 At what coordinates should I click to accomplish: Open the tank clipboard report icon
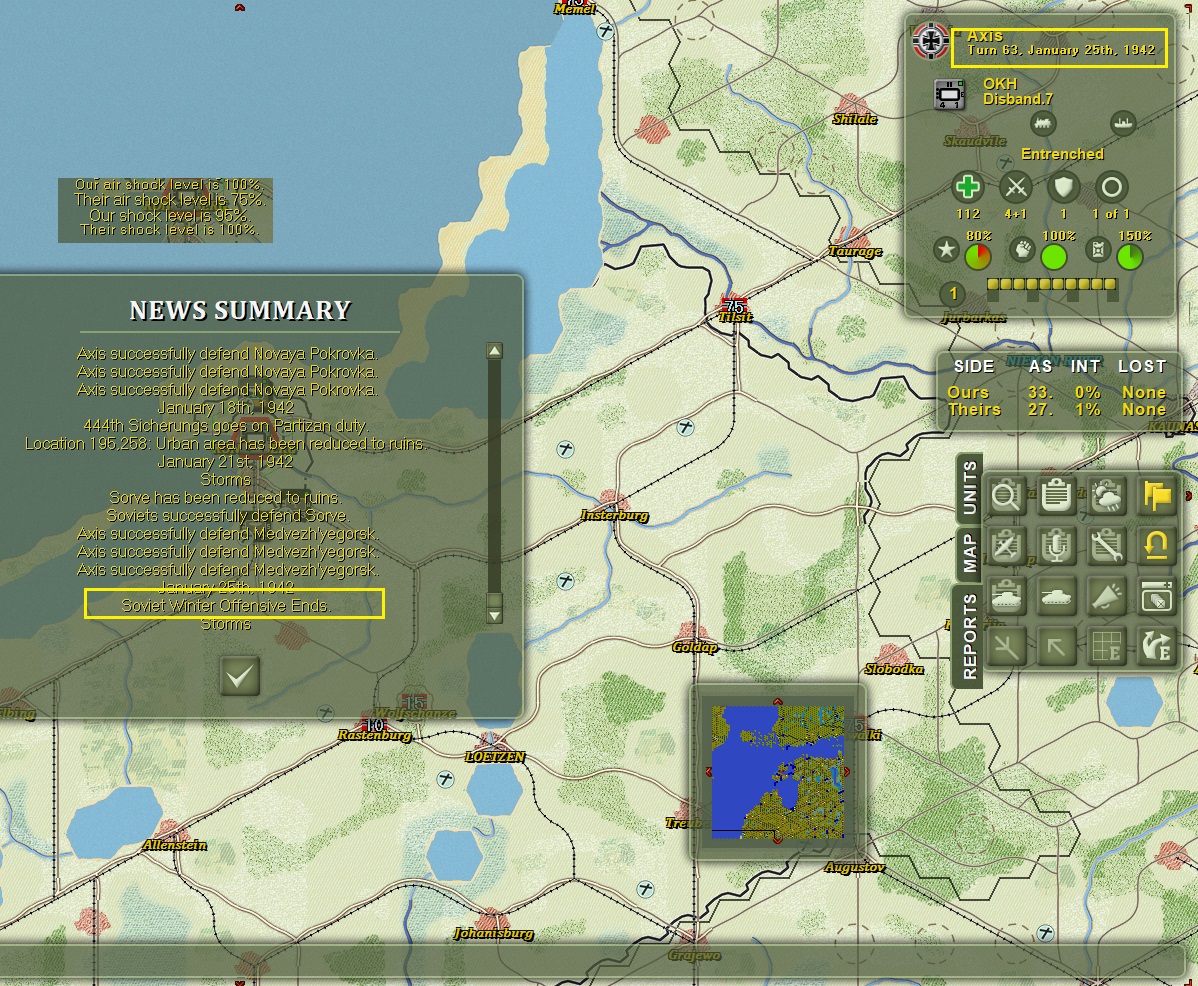pyautogui.click(x=1006, y=596)
